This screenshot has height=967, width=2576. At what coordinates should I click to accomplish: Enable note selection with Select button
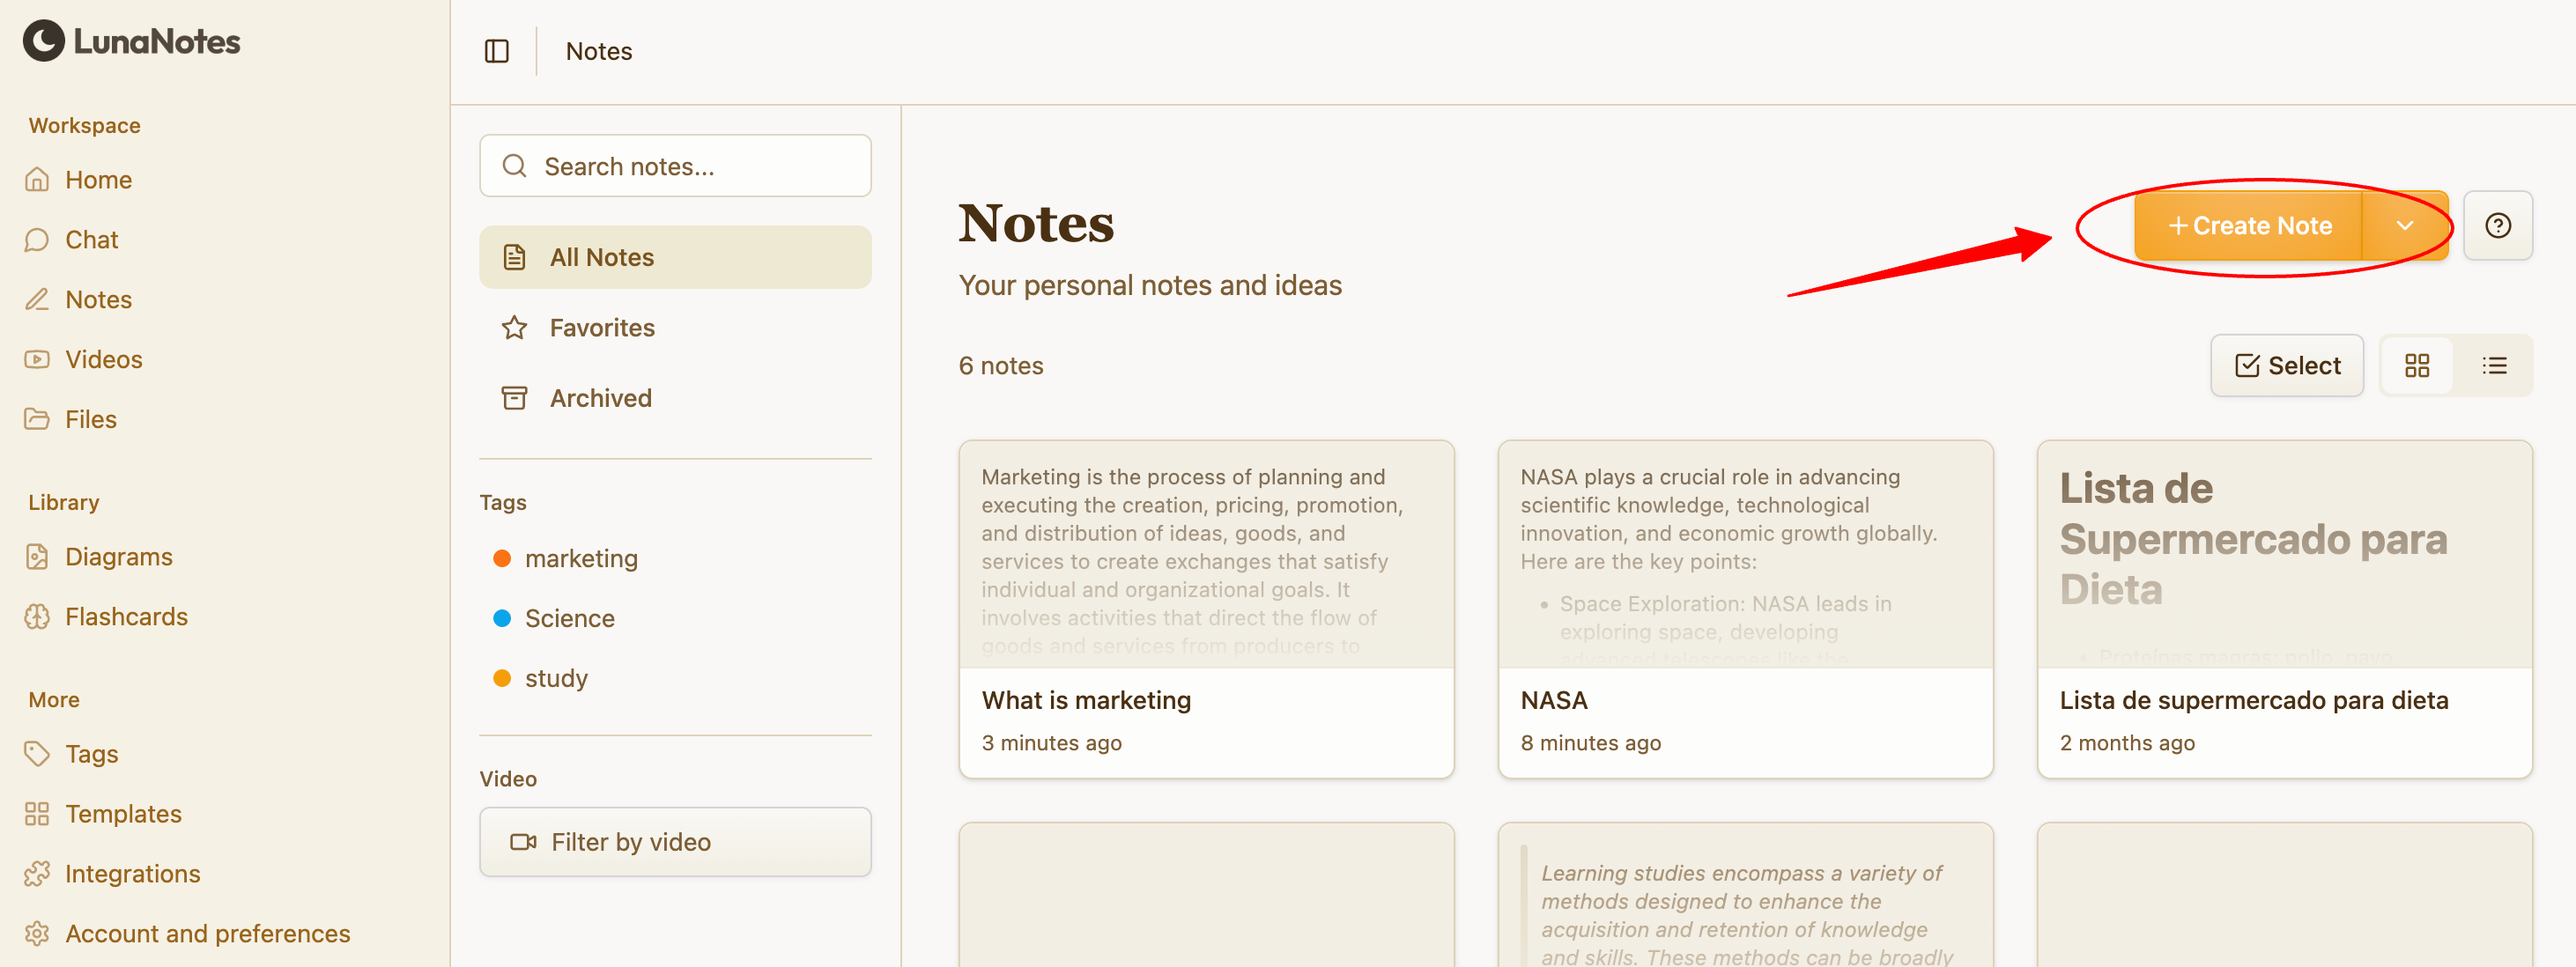(2287, 366)
